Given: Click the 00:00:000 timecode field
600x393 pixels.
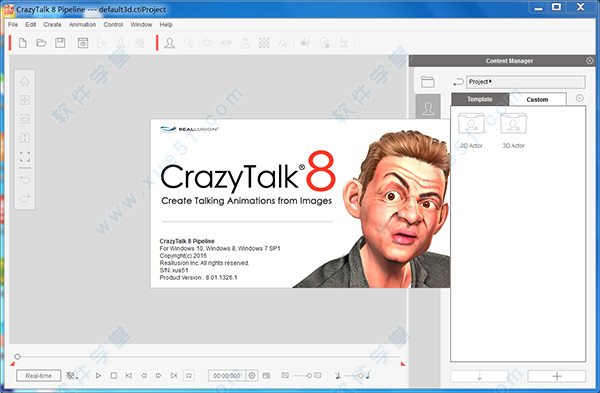Looking at the screenshot, I should [227, 376].
